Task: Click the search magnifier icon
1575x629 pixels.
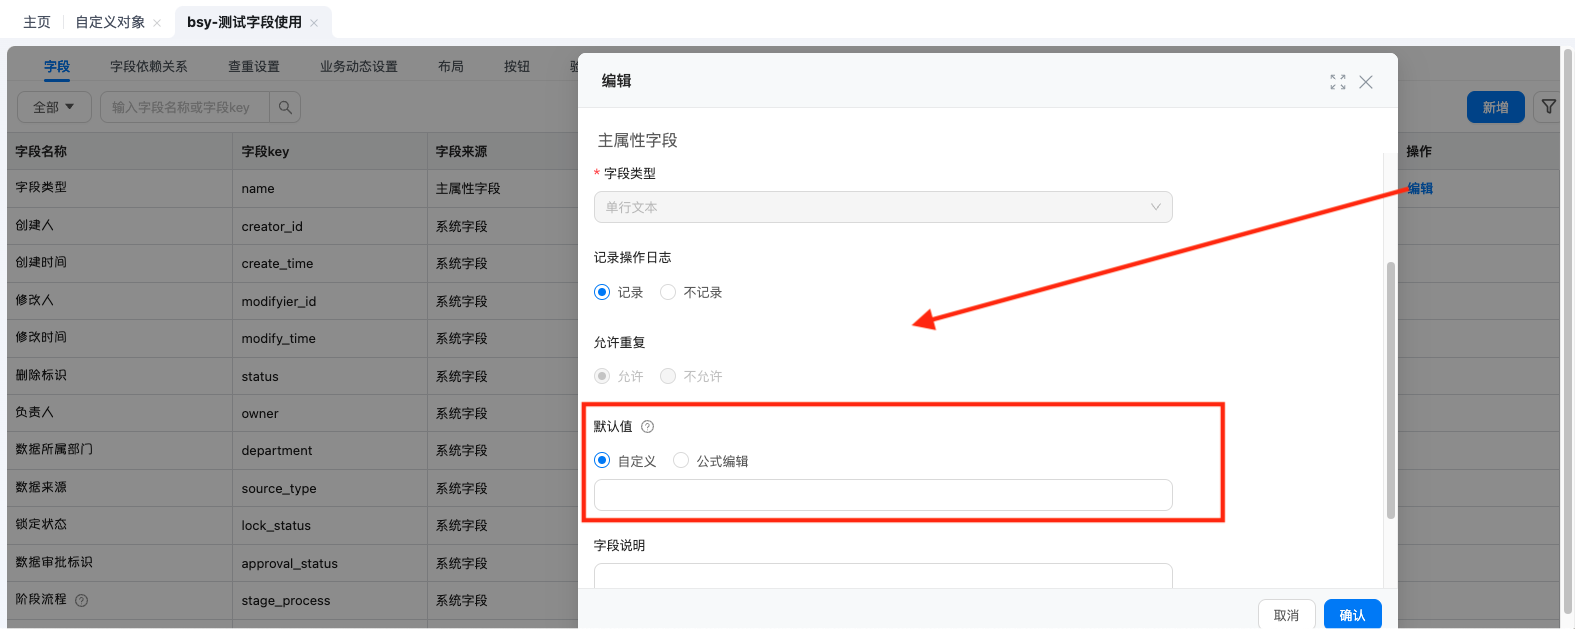Action: click(x=285, y=107)
